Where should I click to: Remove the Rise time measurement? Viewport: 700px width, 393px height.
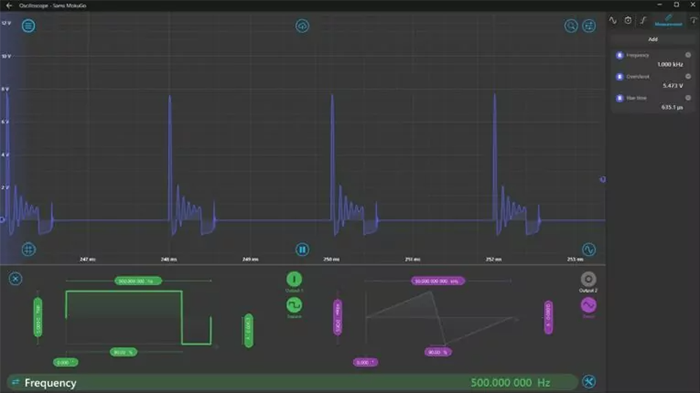(688, 98)
